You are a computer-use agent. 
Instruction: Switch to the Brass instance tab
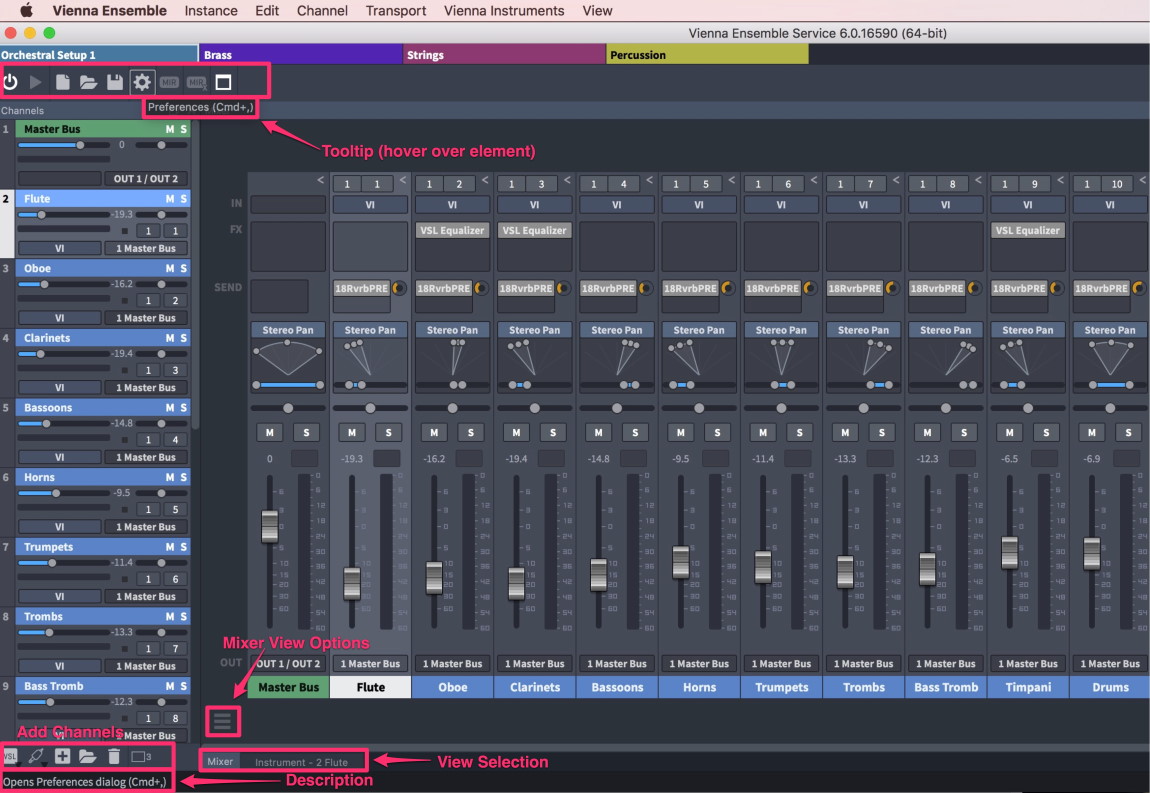(301, 54)
